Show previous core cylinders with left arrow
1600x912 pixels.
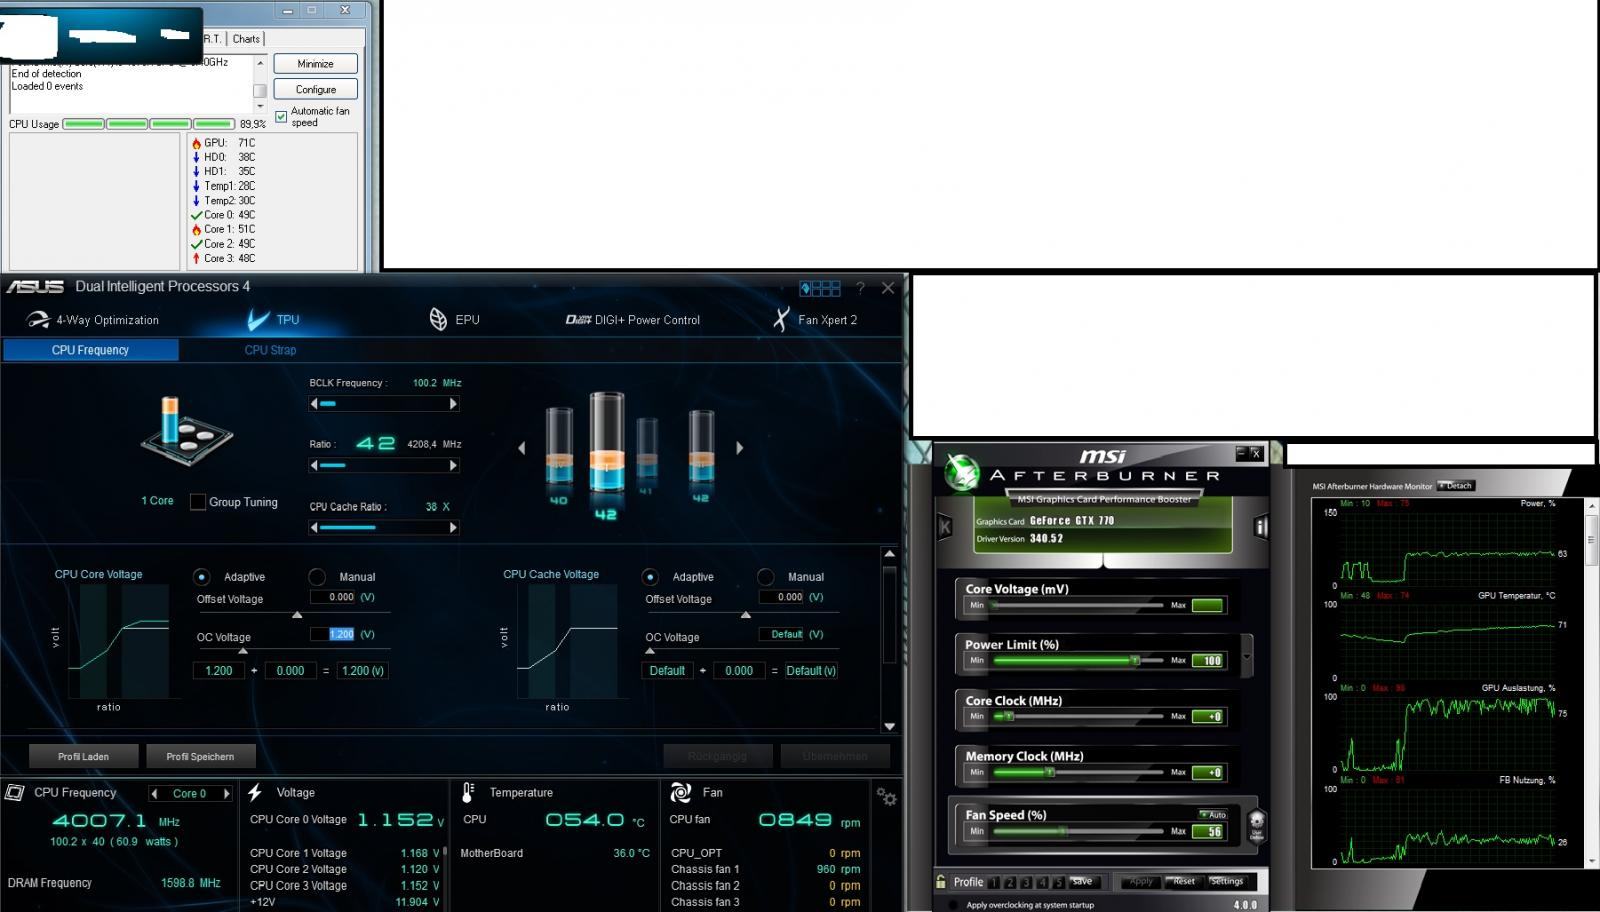(521, 448)
